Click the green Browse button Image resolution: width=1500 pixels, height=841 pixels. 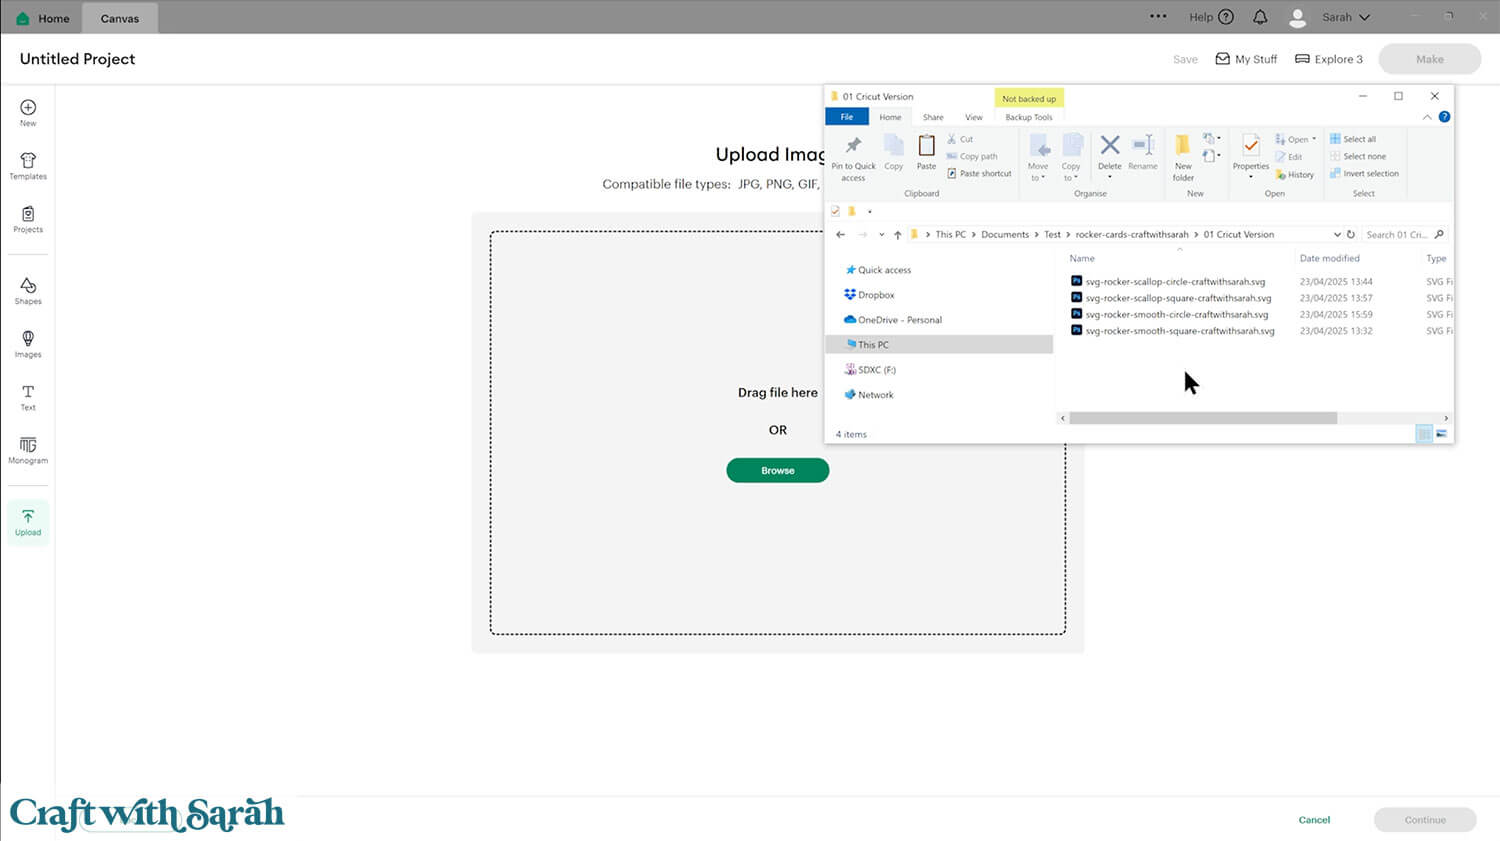pos(777,470)
